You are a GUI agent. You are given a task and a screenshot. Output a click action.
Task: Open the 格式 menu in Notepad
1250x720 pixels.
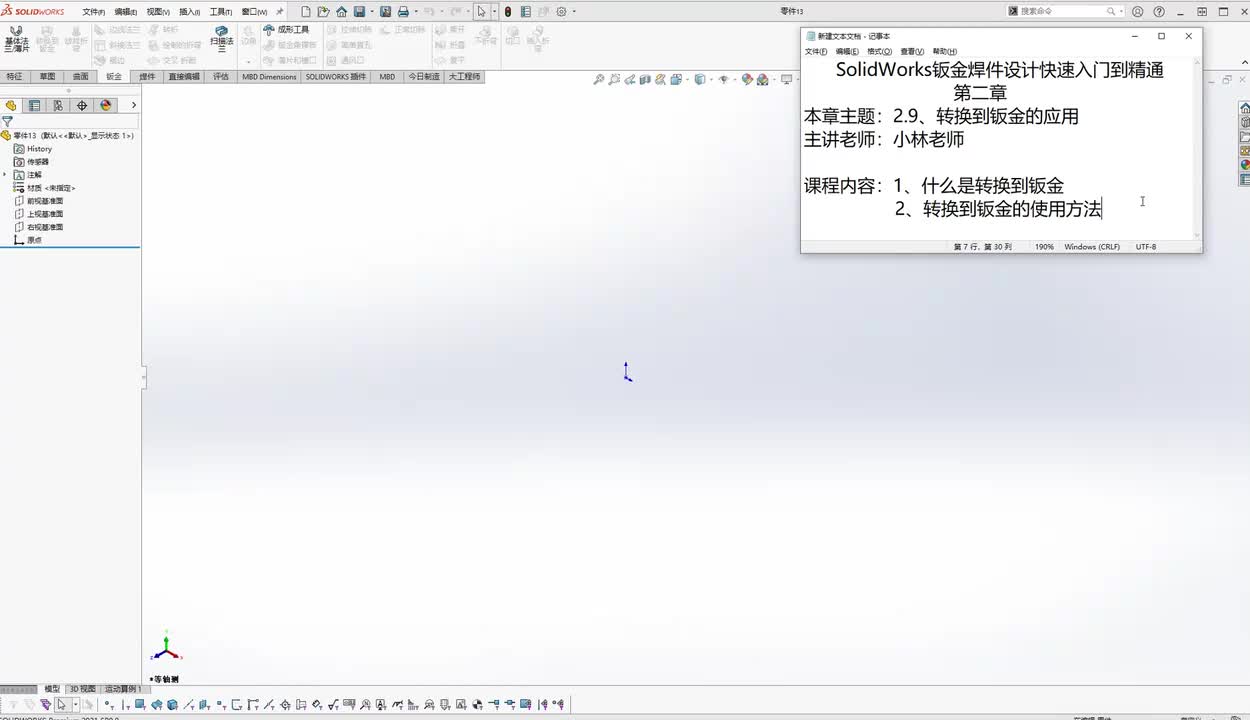pyautogui.click(x=879, y=52)
